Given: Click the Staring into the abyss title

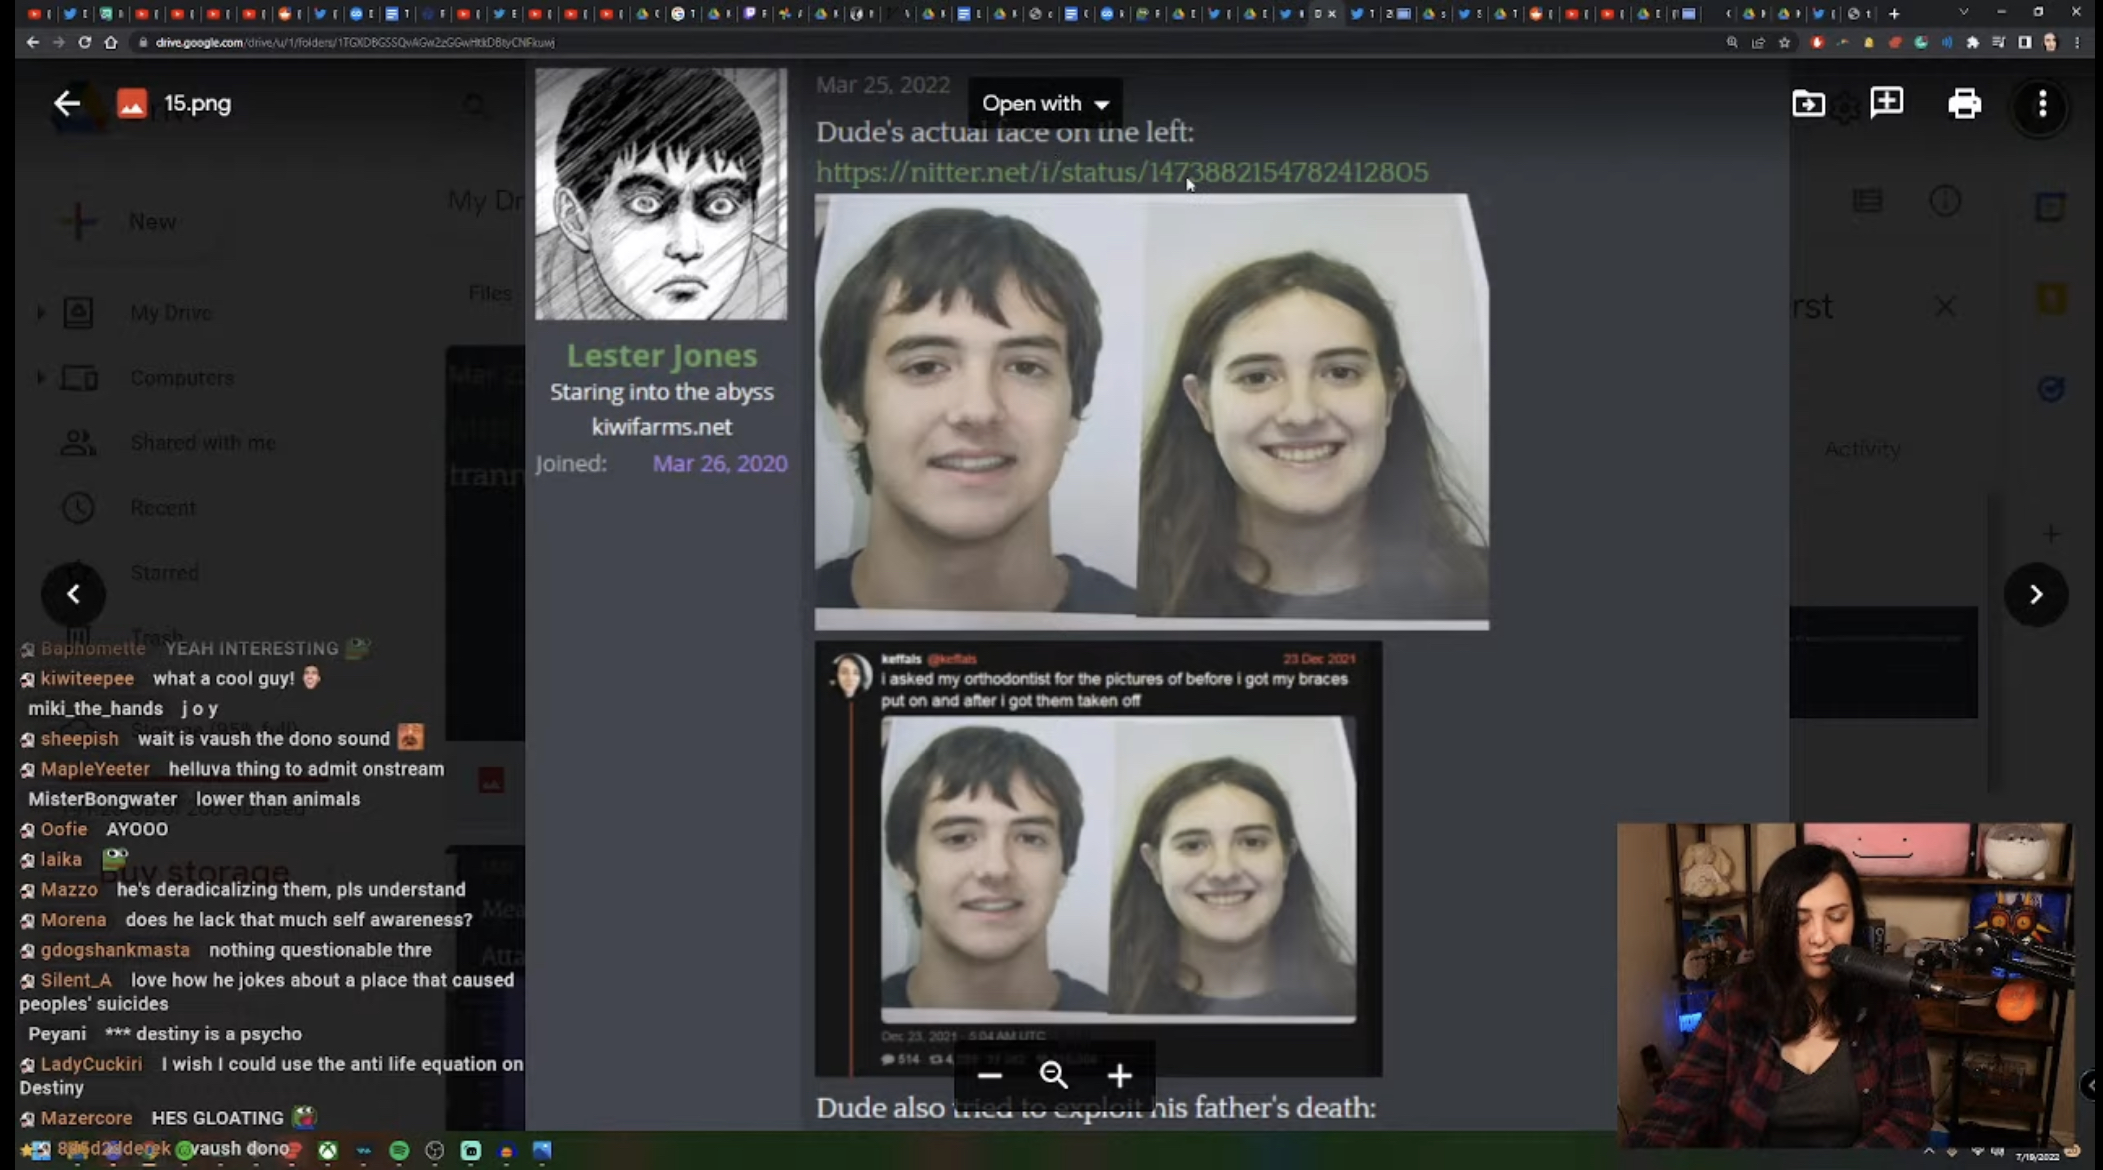Looking at the screenshot, I should pos(661,392).
